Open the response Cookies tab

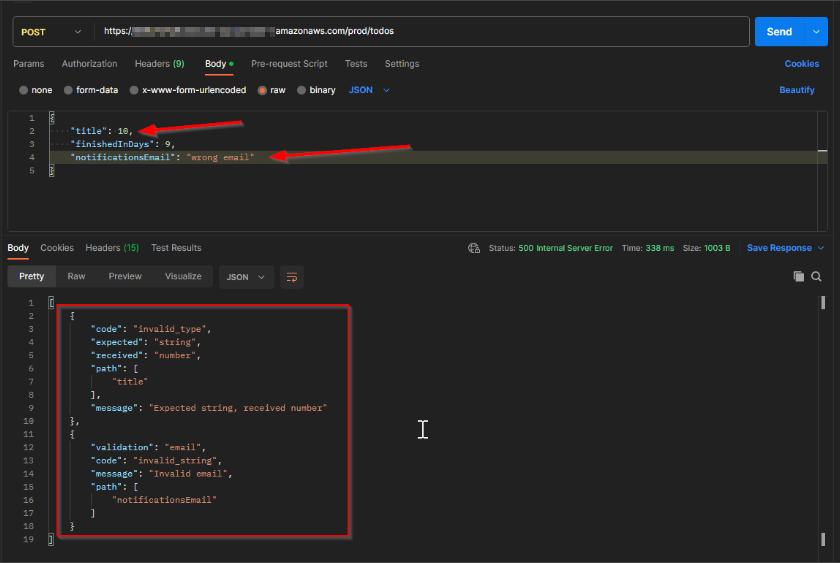[57, 248]
